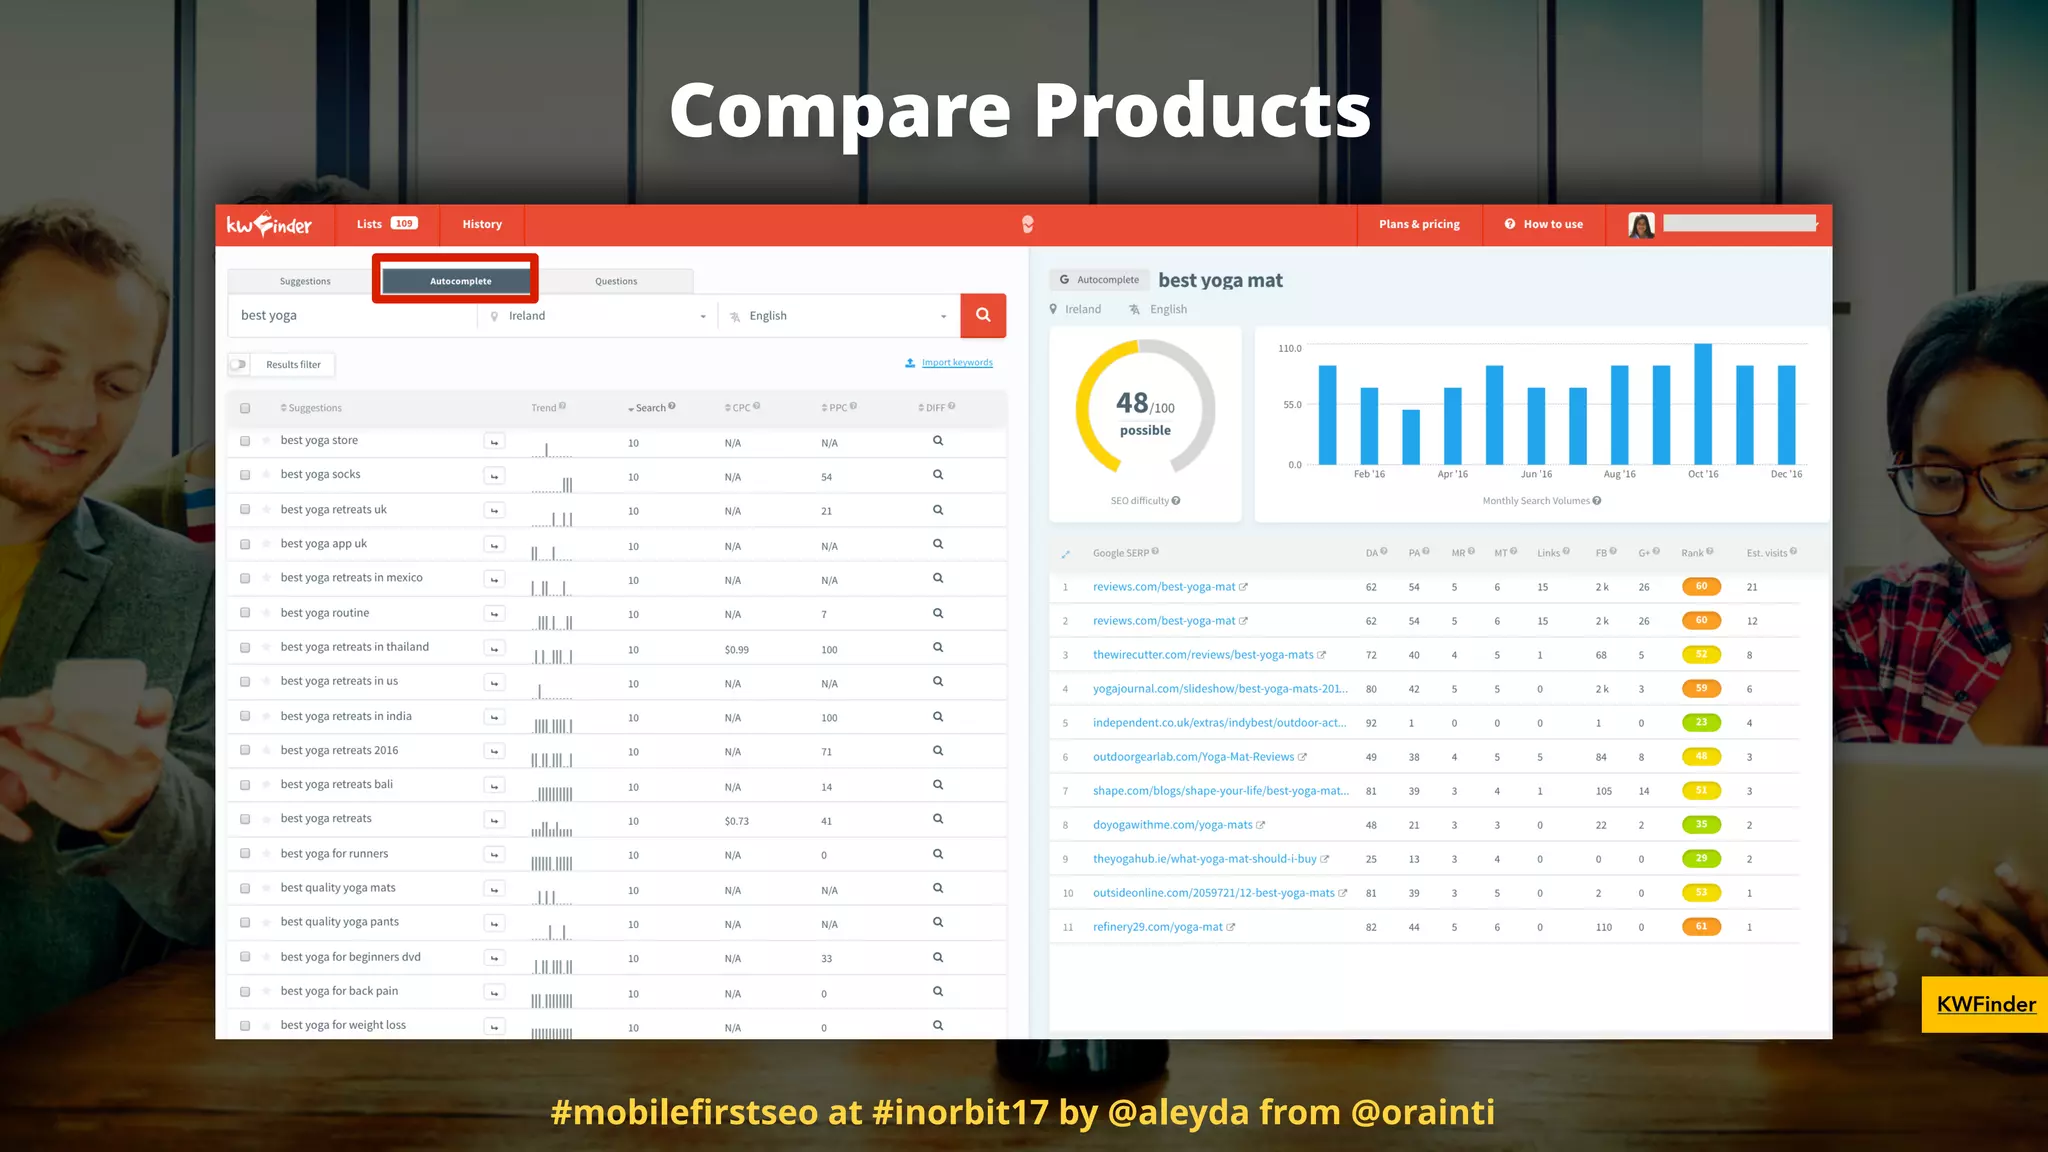Click the keyword input containing best yoga

(x=353, y=316)
